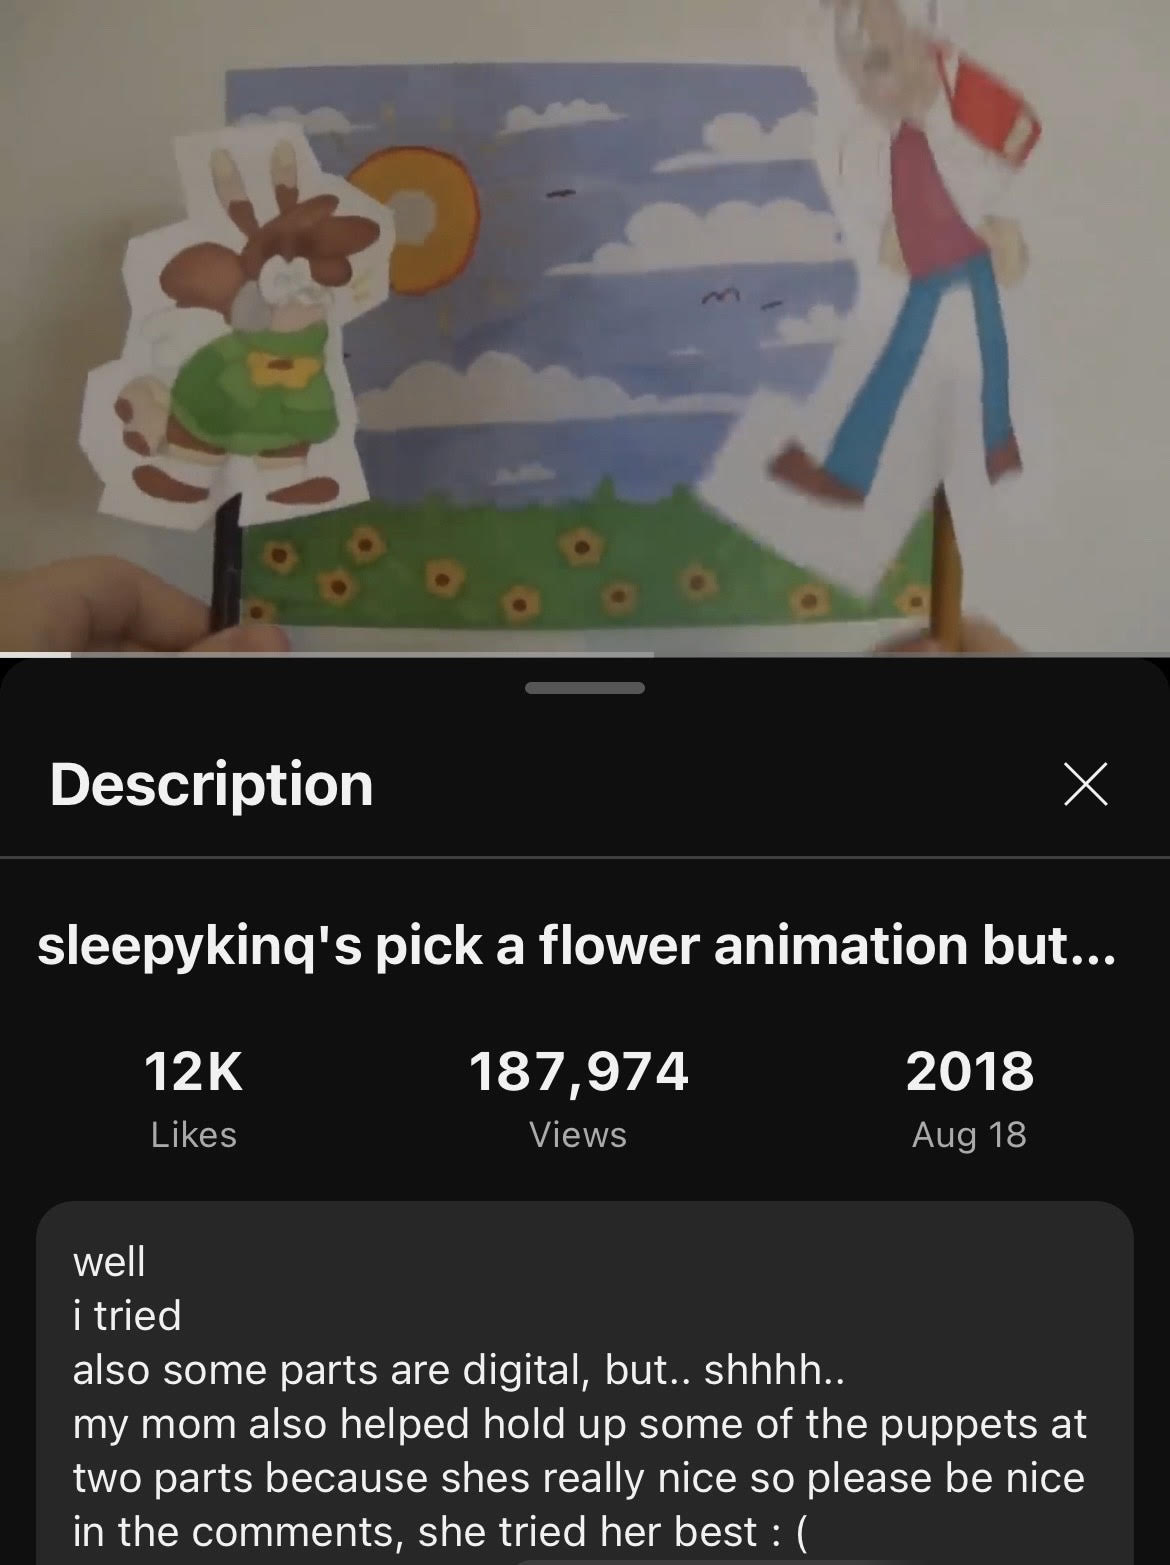Image resolution: width=1170 pixels, height=1565 pixels.
Task: Click the "Likes" label
Action: click(x=194, y=1134)
